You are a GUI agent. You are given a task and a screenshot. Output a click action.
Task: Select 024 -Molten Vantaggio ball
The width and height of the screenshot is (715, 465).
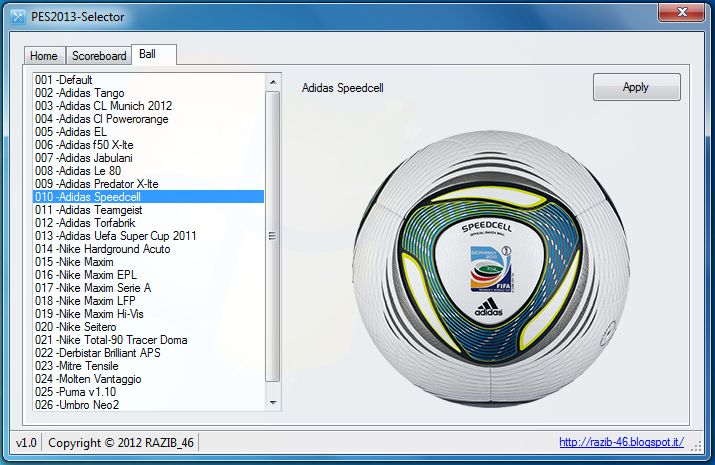(x=88, y=379)
